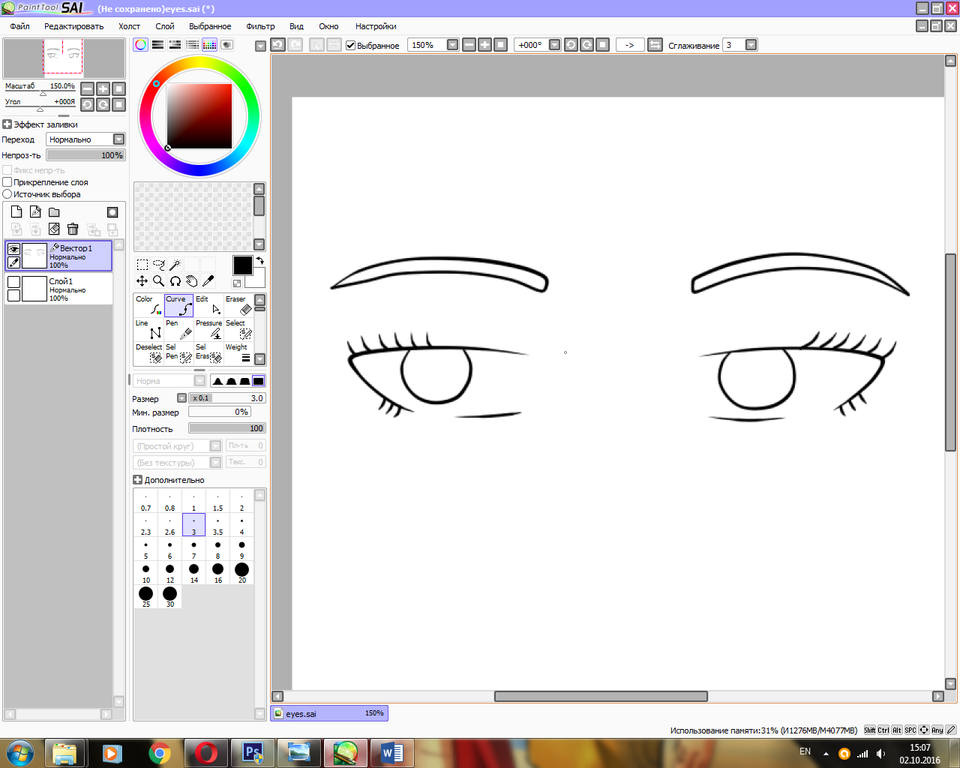Open Google Chrome from the taskbar
The height and width of the screenshot is (768, 960).
(x=158, y=752)
